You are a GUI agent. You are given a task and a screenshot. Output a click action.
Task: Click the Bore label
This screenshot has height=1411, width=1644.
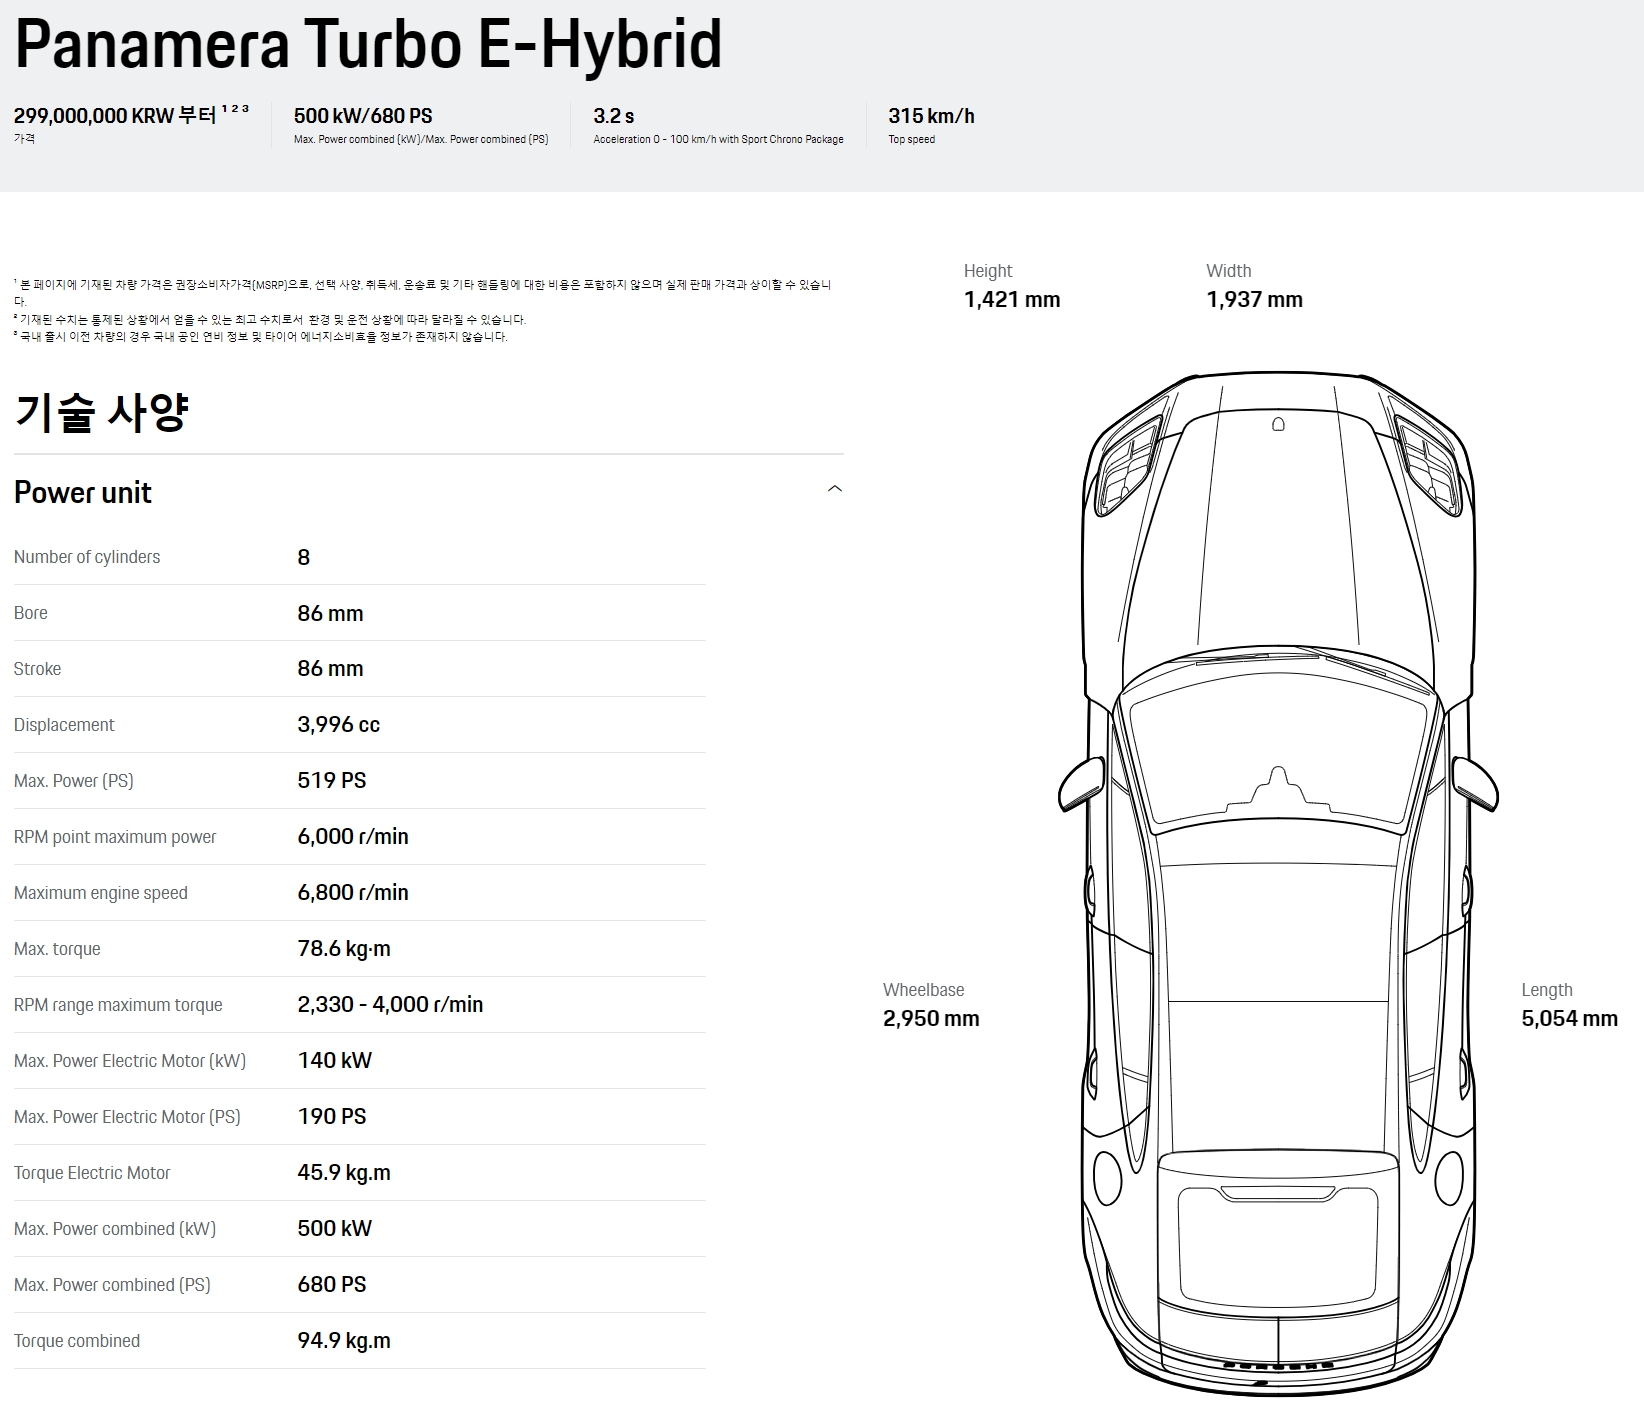click(31, 613)
